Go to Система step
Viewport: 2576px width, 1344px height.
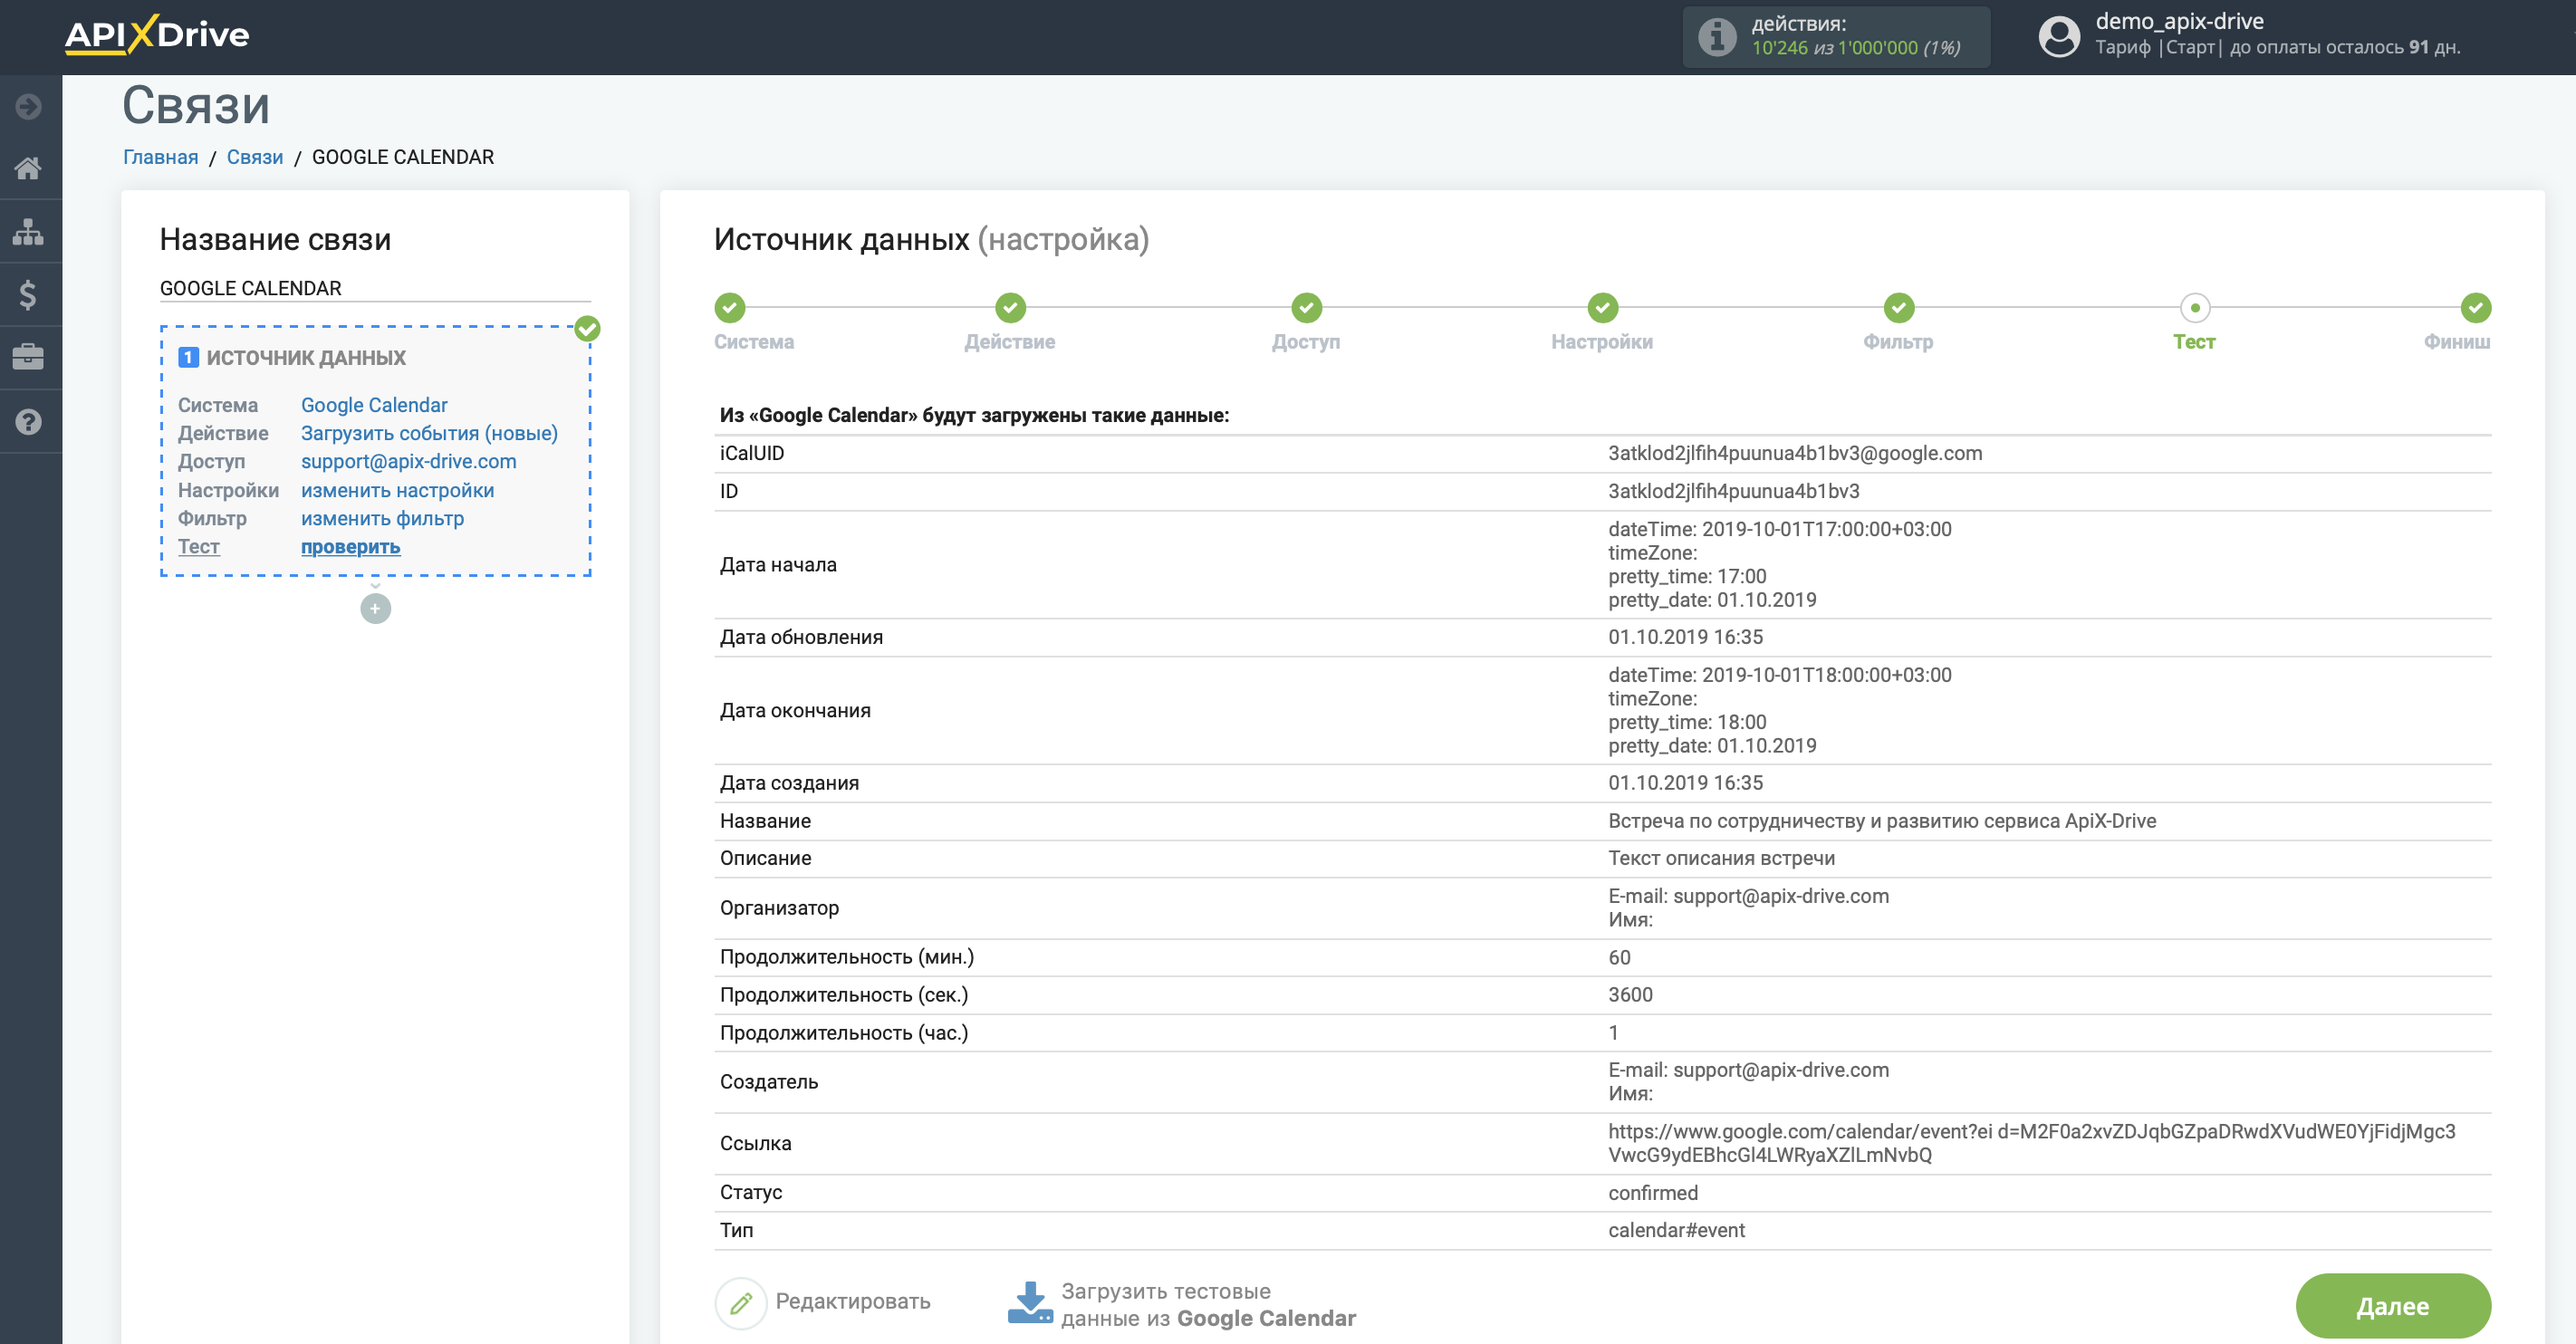pos(730,307)
